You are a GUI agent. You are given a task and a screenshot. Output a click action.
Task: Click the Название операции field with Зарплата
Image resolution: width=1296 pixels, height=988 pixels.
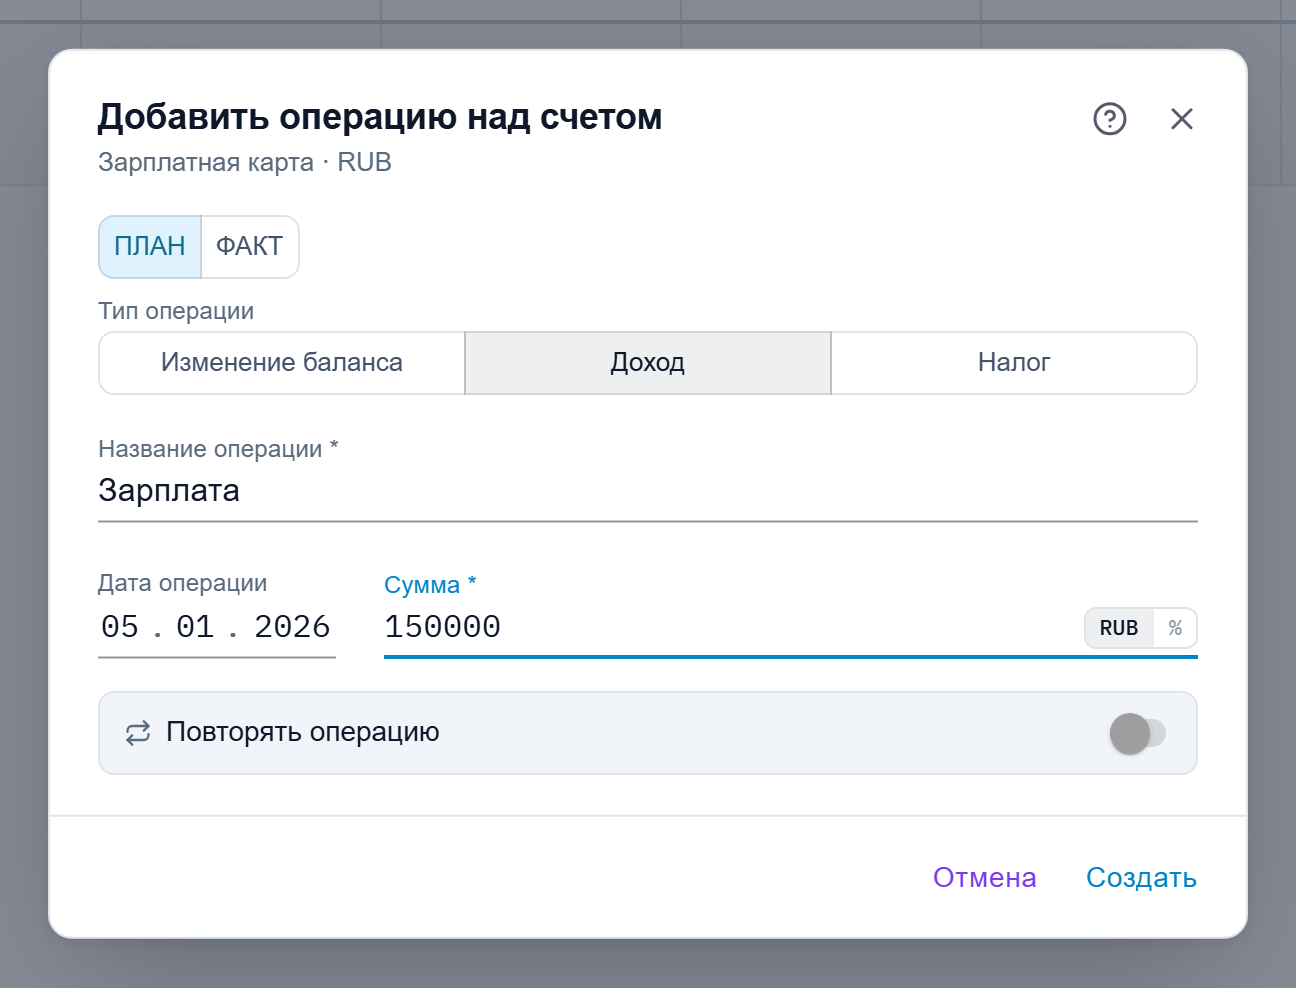(648, 491)
